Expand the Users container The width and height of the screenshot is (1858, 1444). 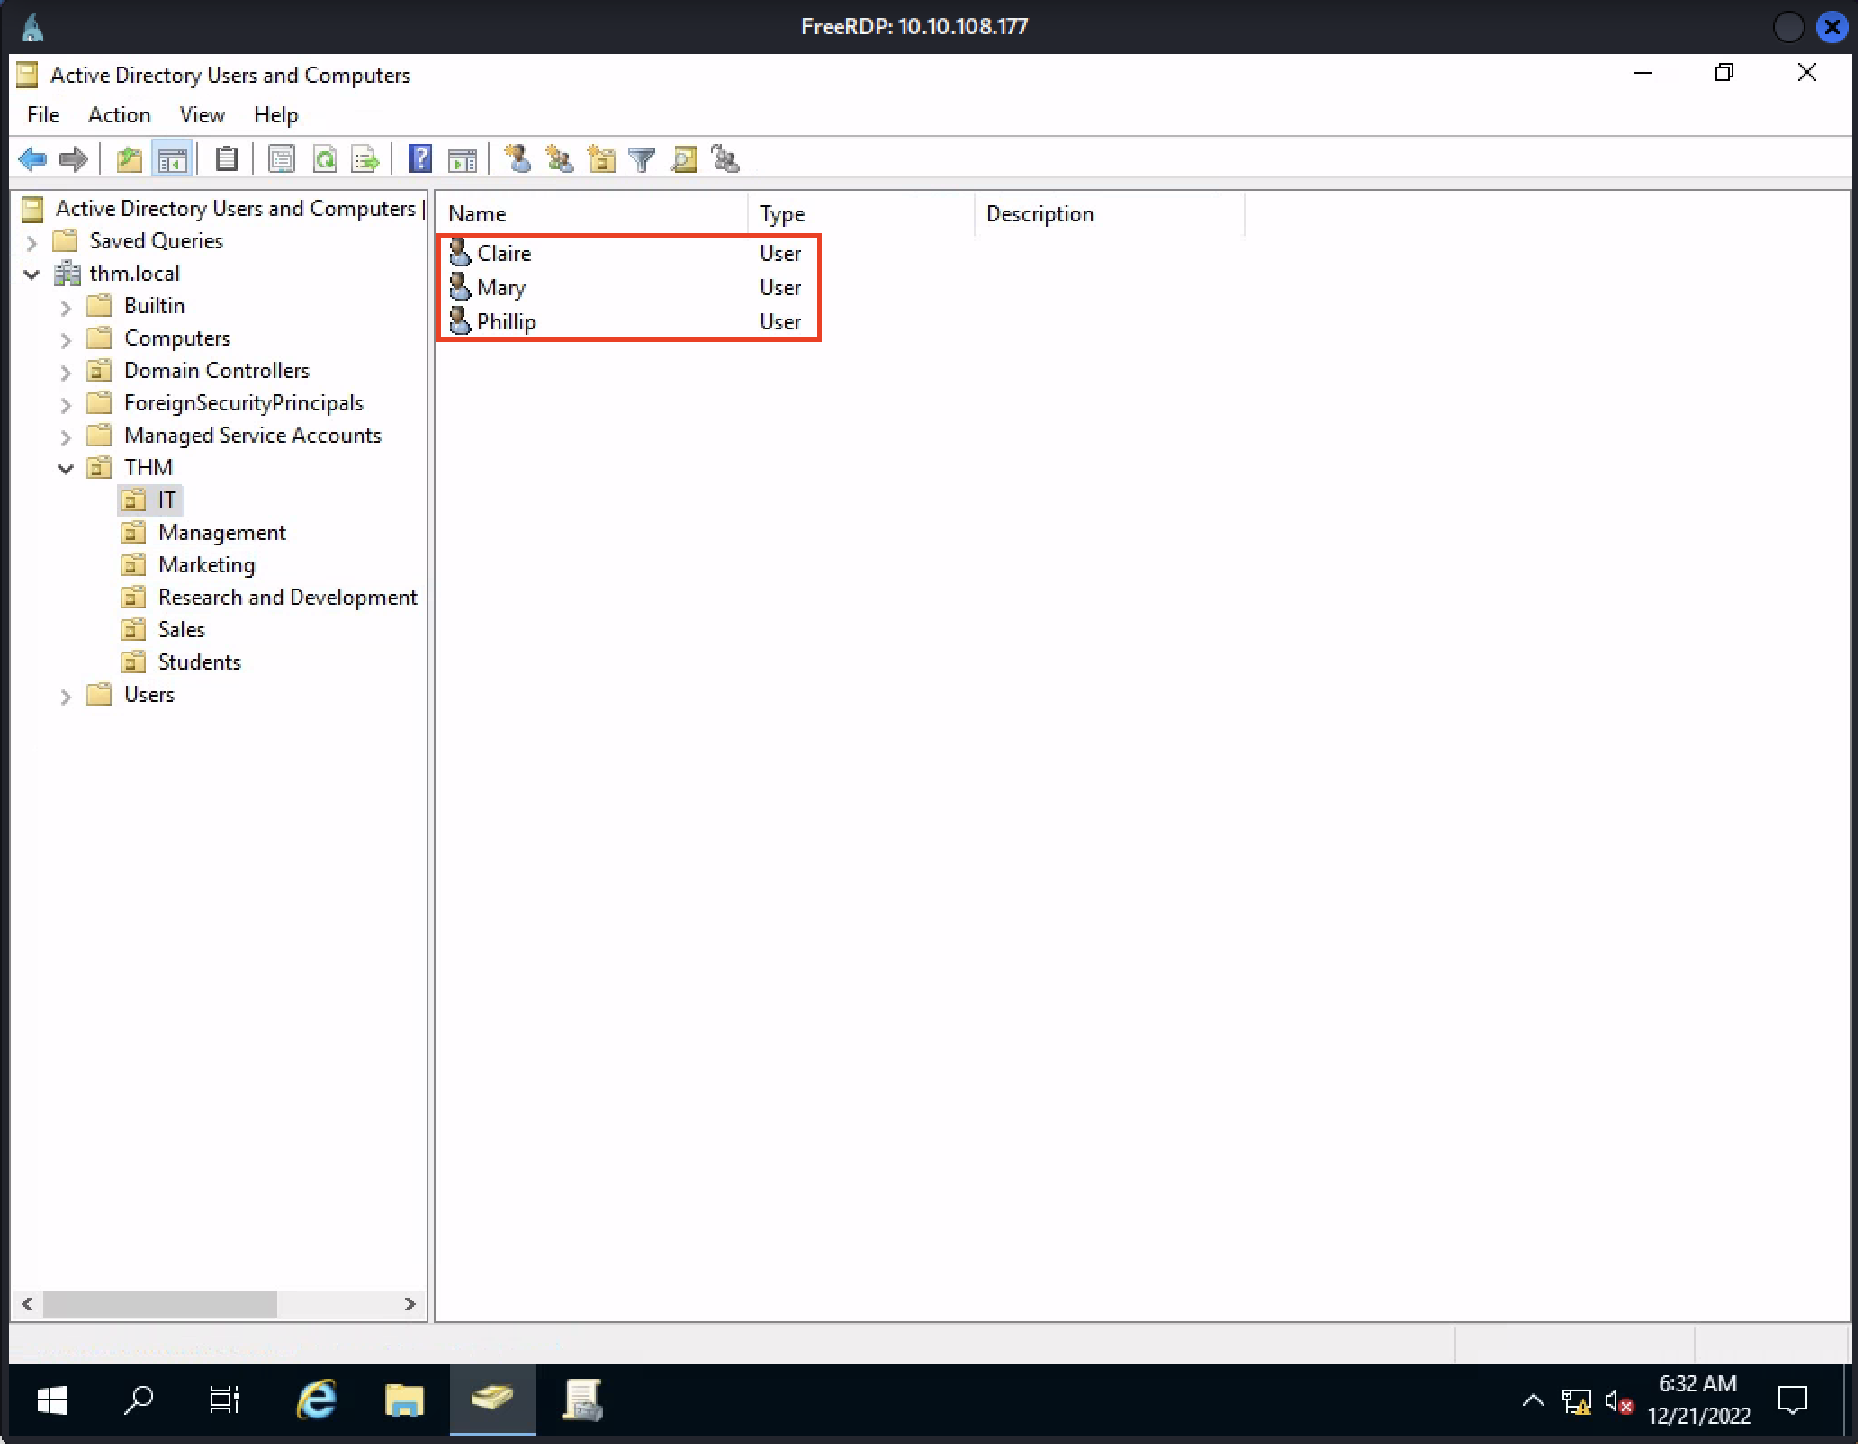pyautogui.click(x=66, y=696)
